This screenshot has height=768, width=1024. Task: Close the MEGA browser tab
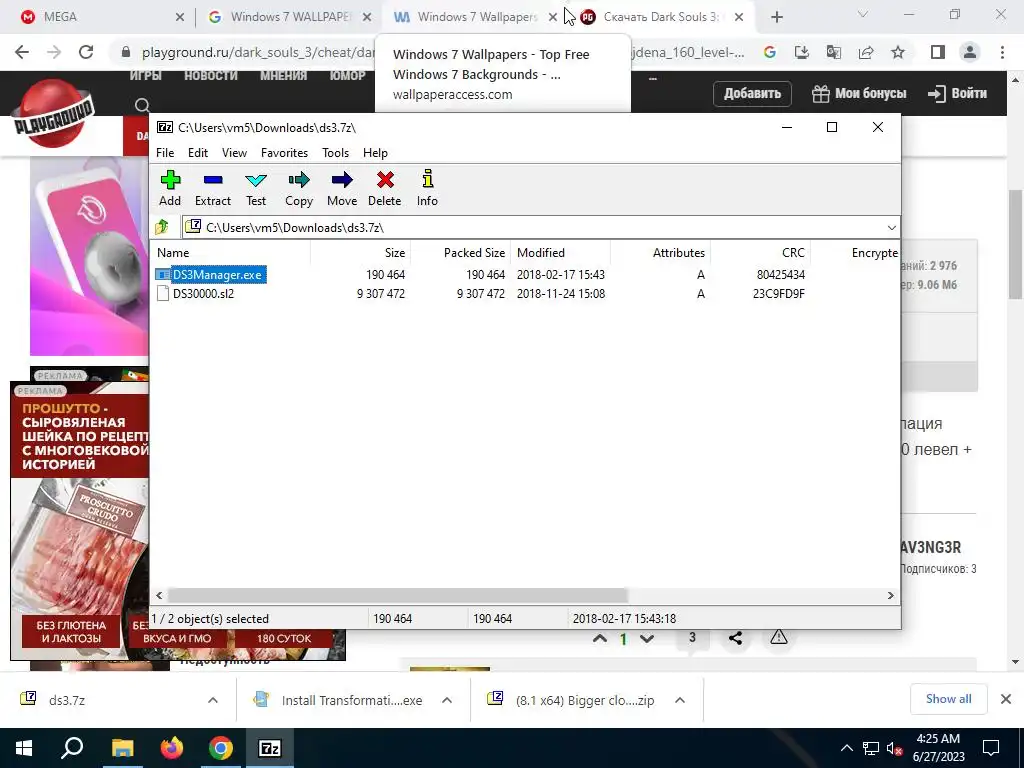(x=180, y=18)
